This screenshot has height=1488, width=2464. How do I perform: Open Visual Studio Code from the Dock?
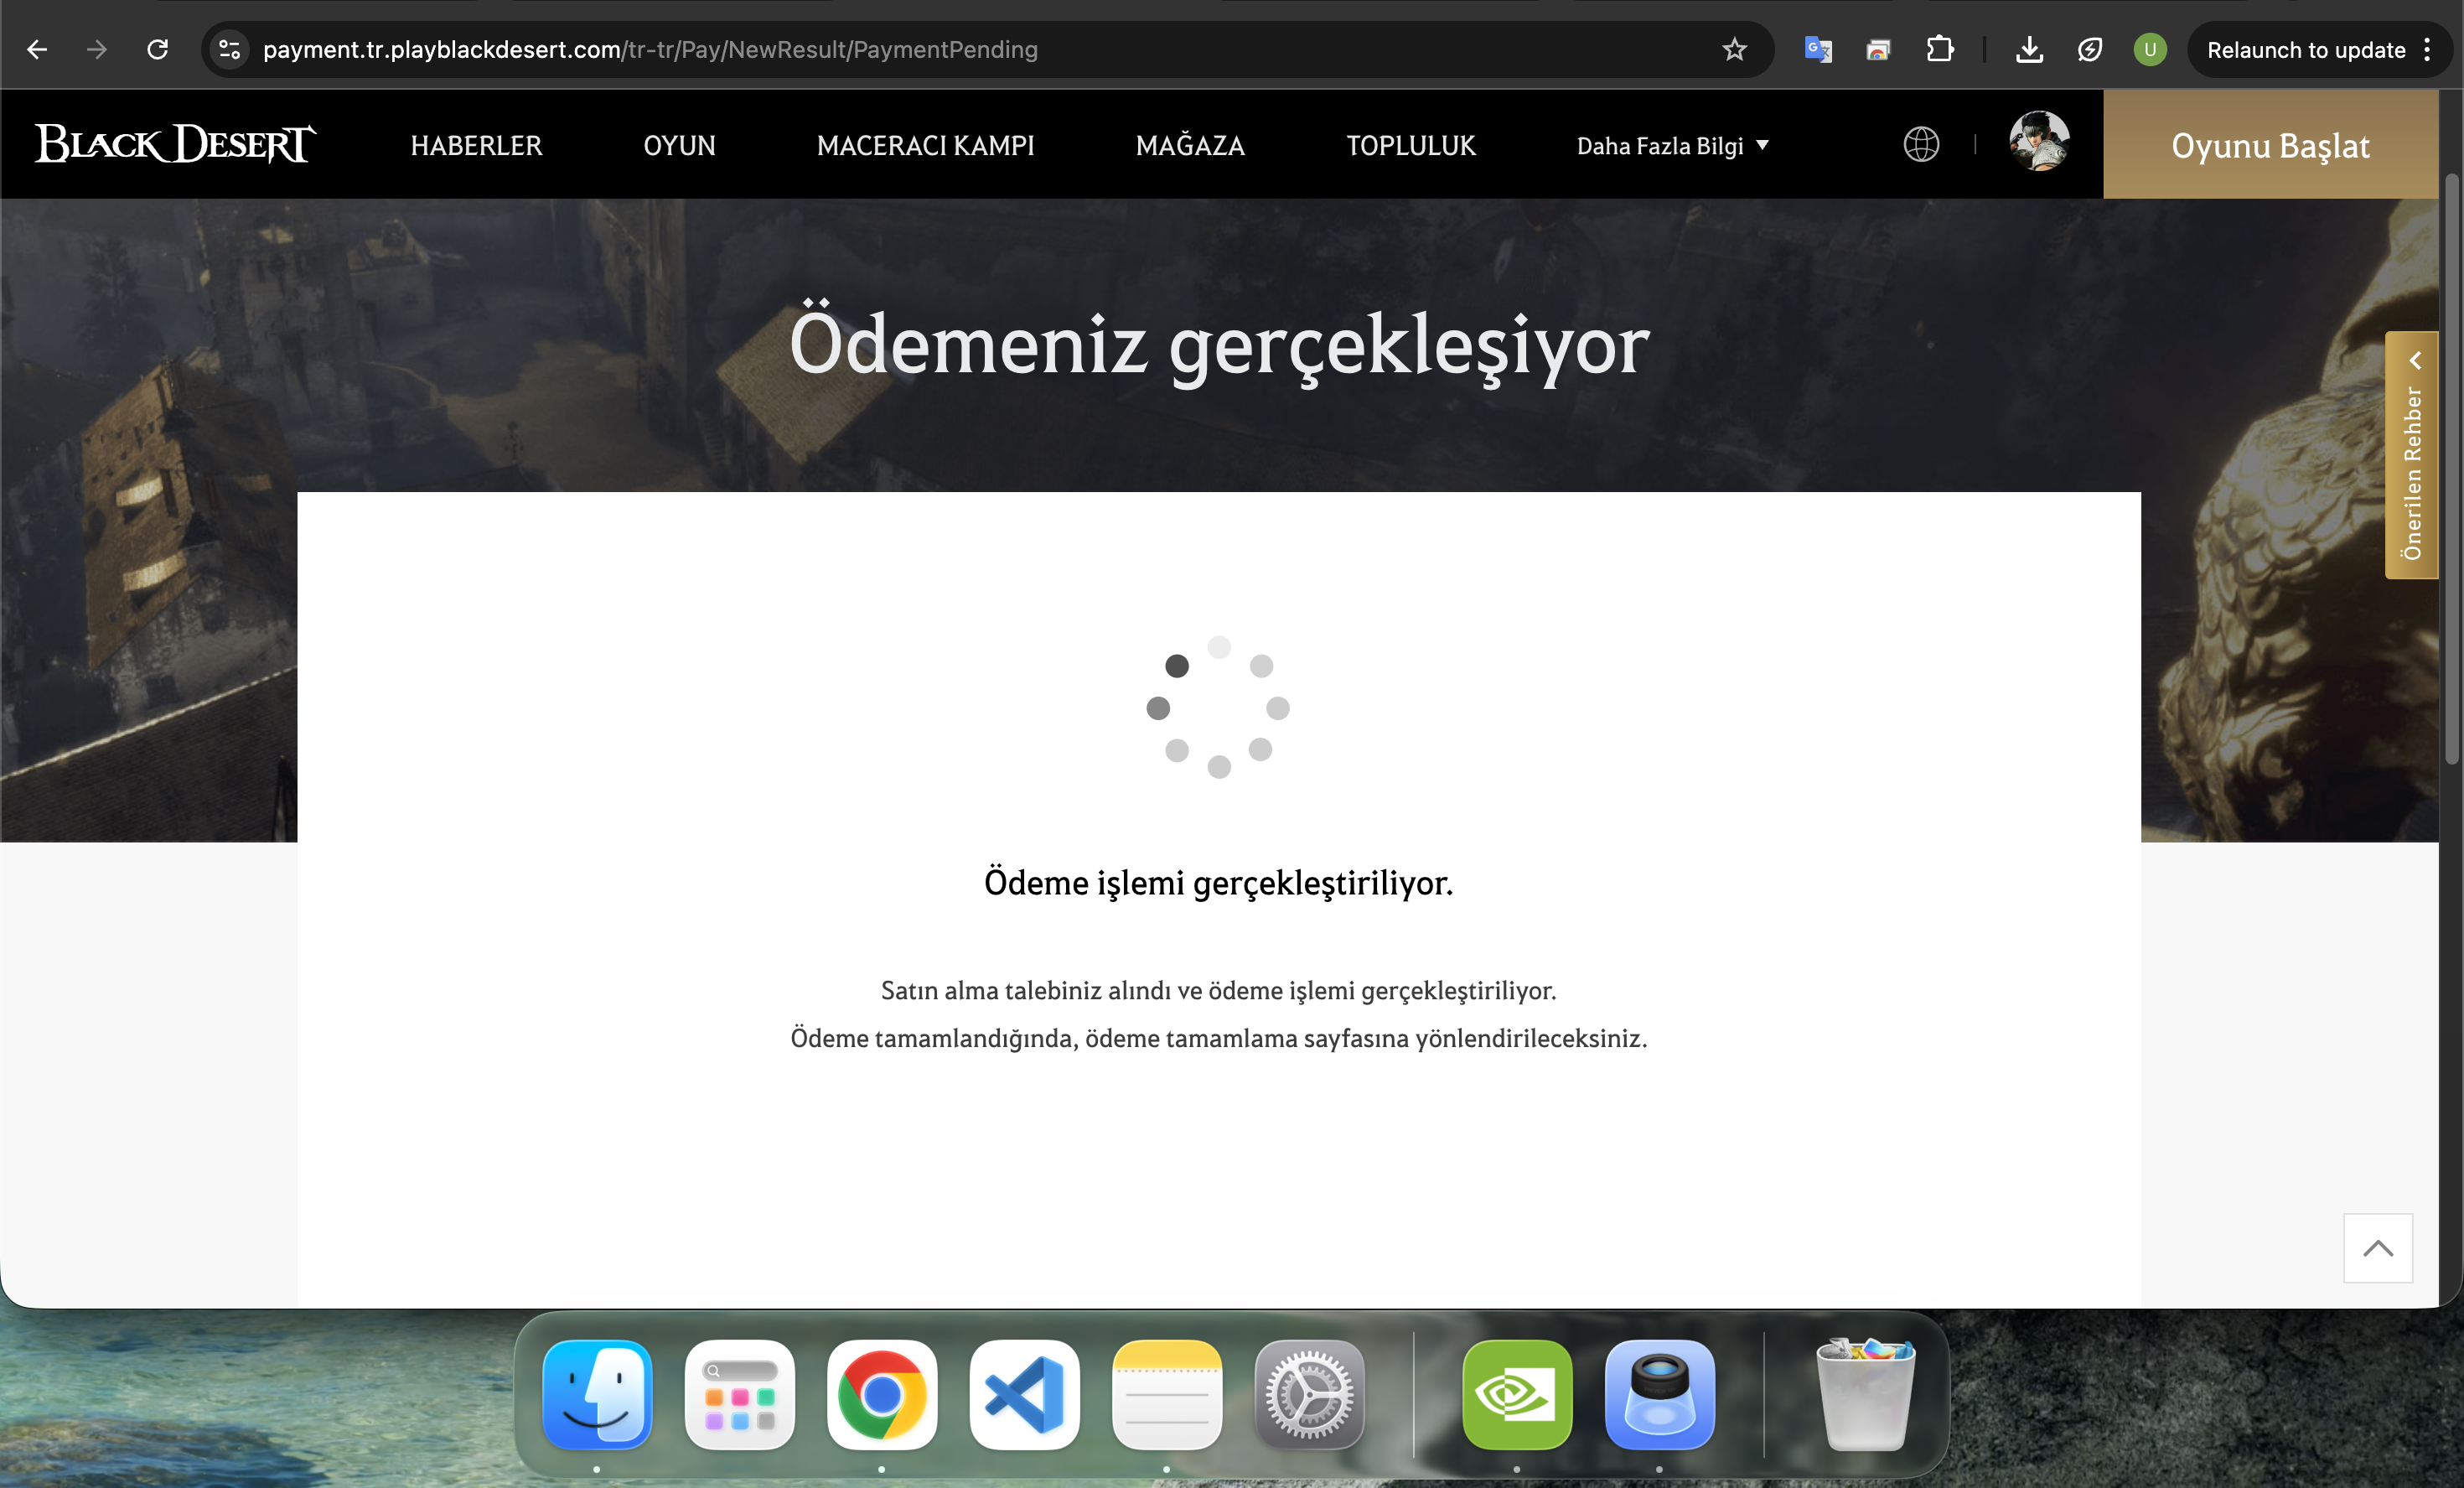(1024, 1394)
